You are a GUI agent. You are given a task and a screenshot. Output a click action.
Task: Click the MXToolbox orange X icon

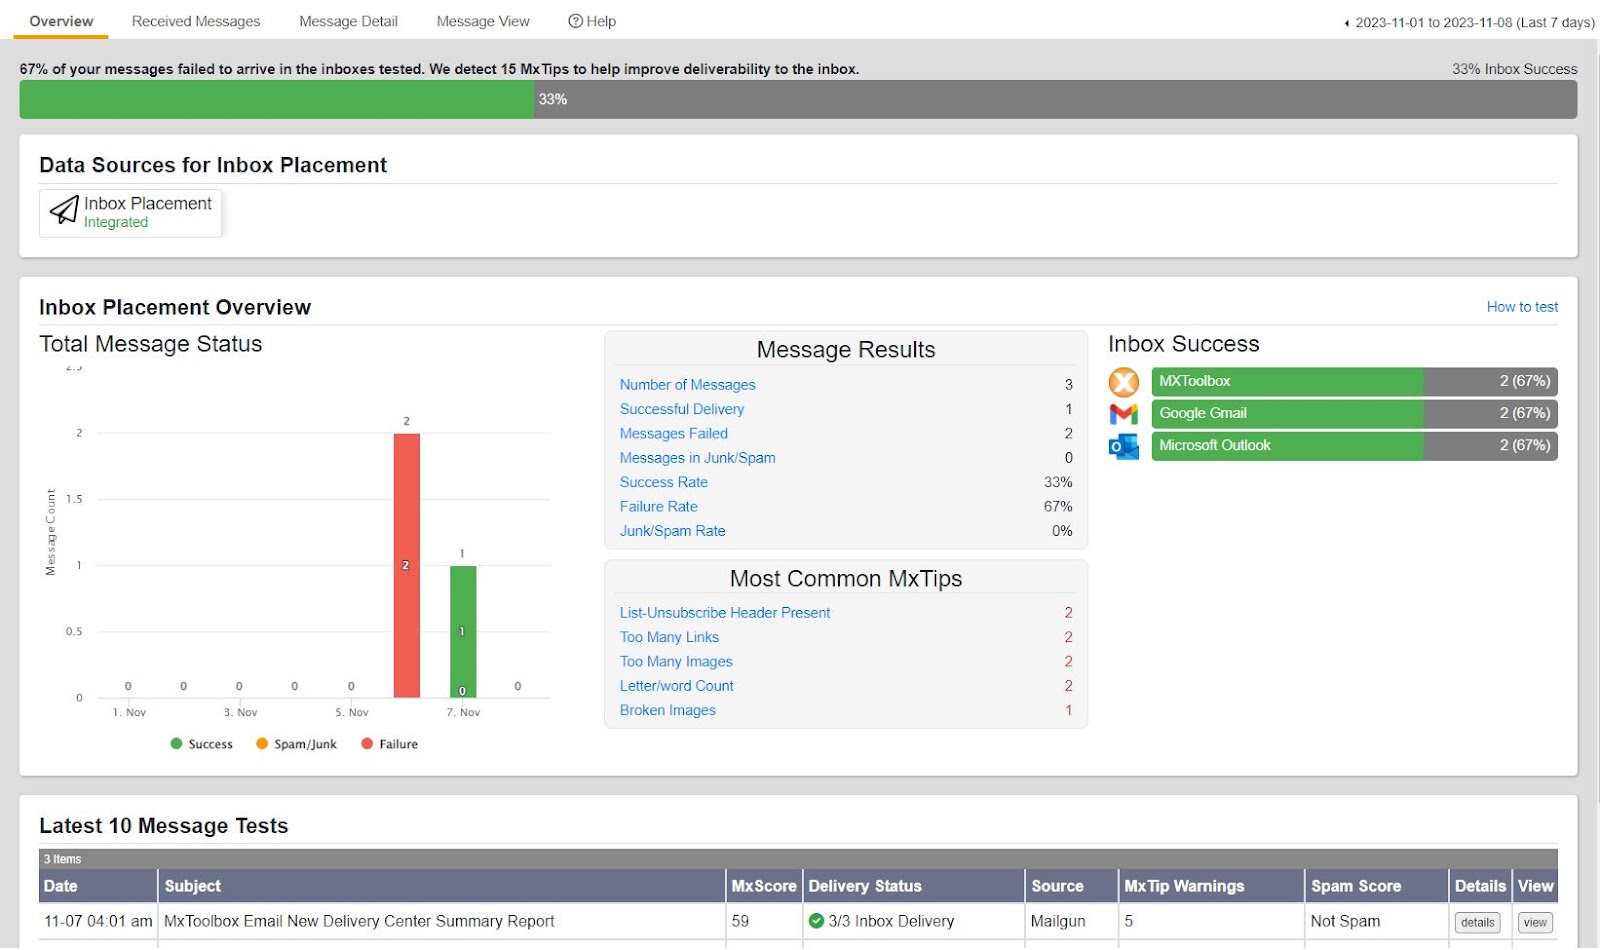[x=1123, y=382]
